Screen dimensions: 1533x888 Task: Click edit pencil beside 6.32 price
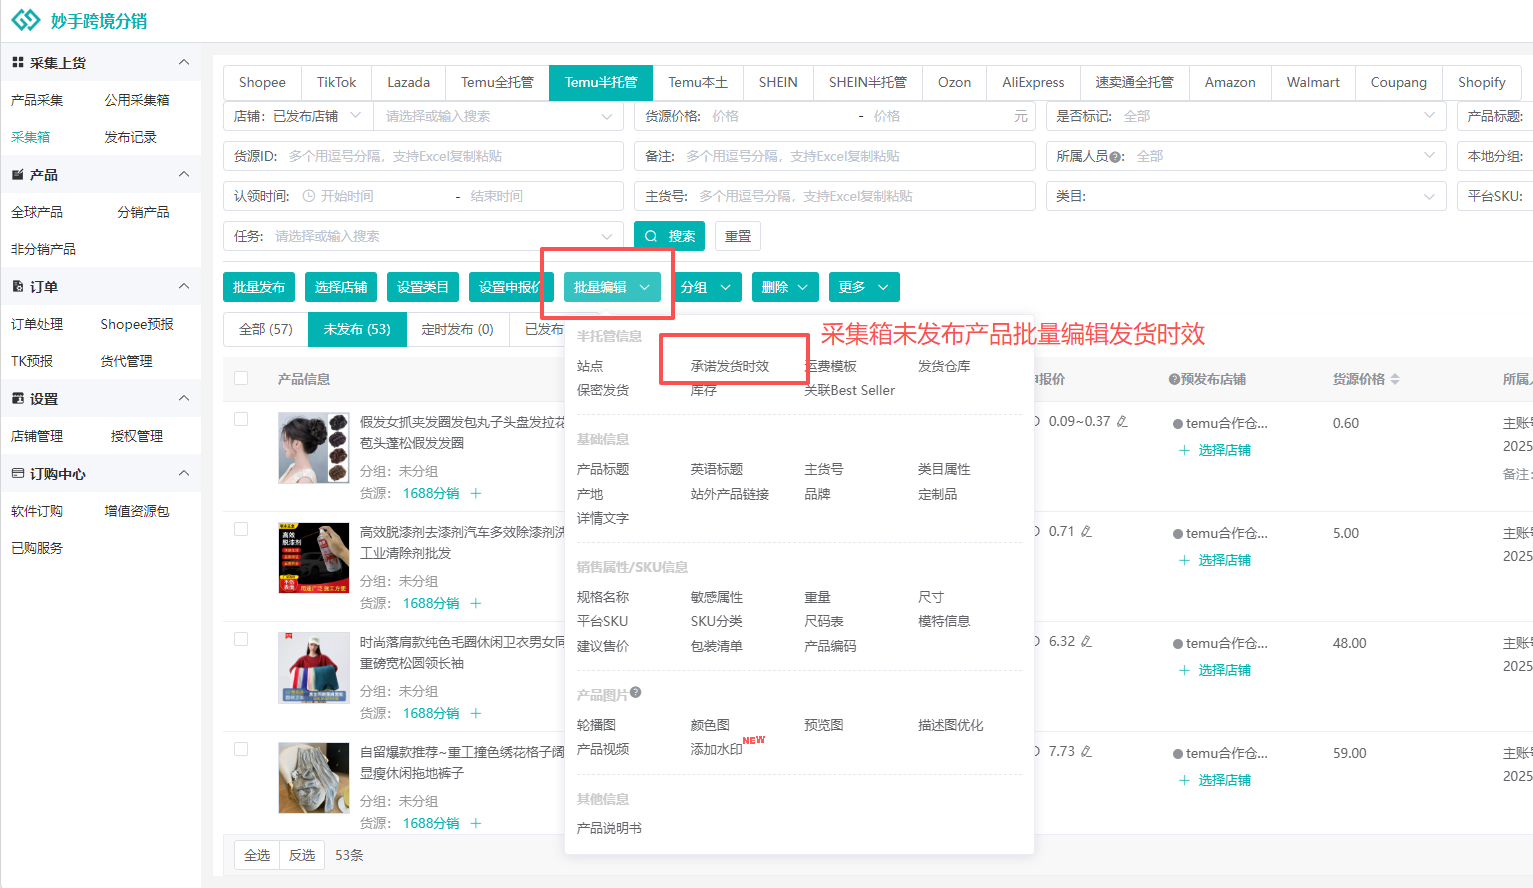tap(1086, 642)
